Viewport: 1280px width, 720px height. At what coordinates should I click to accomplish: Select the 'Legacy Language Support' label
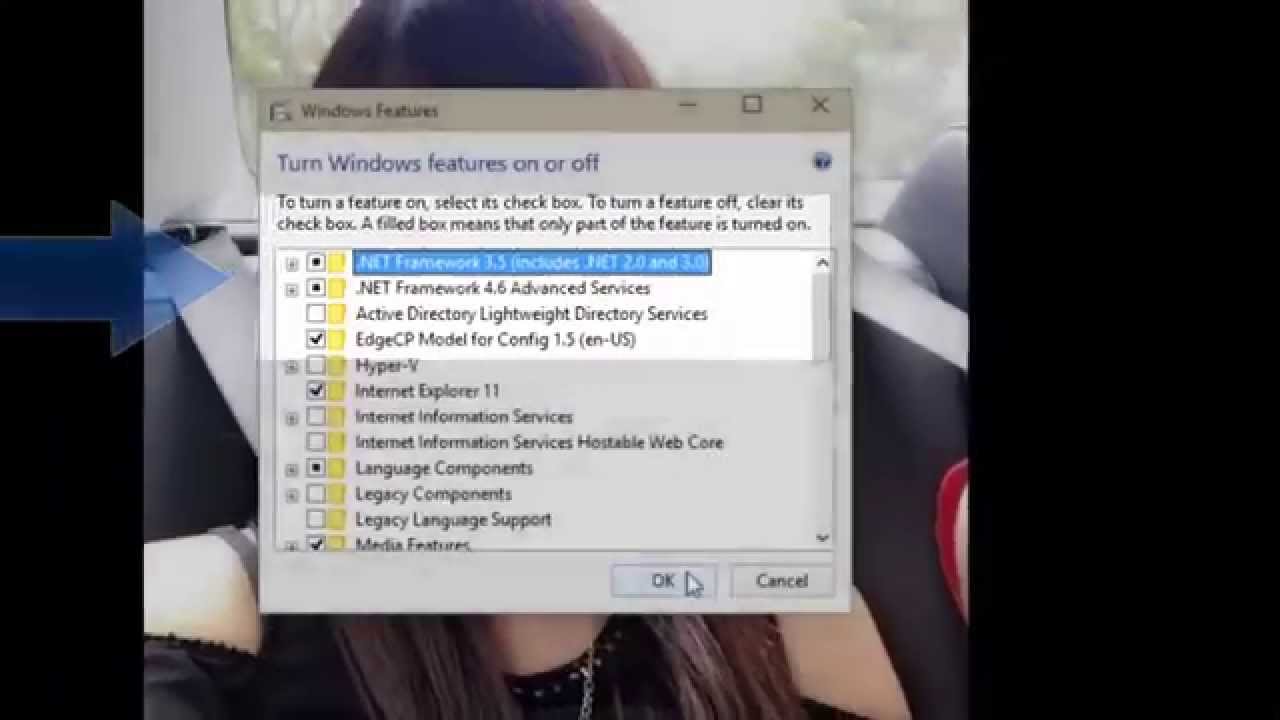pos(453,520)
